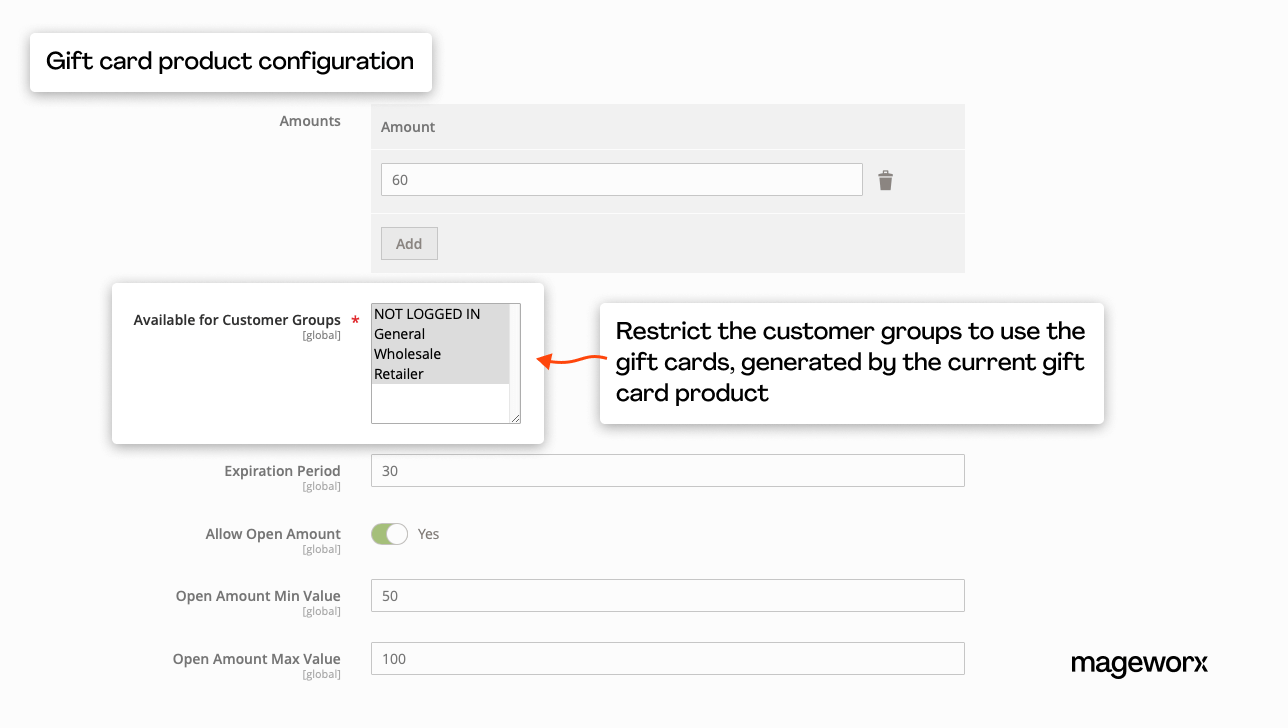Focus the Open Amount Min Value field
This screenshot has width=1288, height=728.
point(667,596)
